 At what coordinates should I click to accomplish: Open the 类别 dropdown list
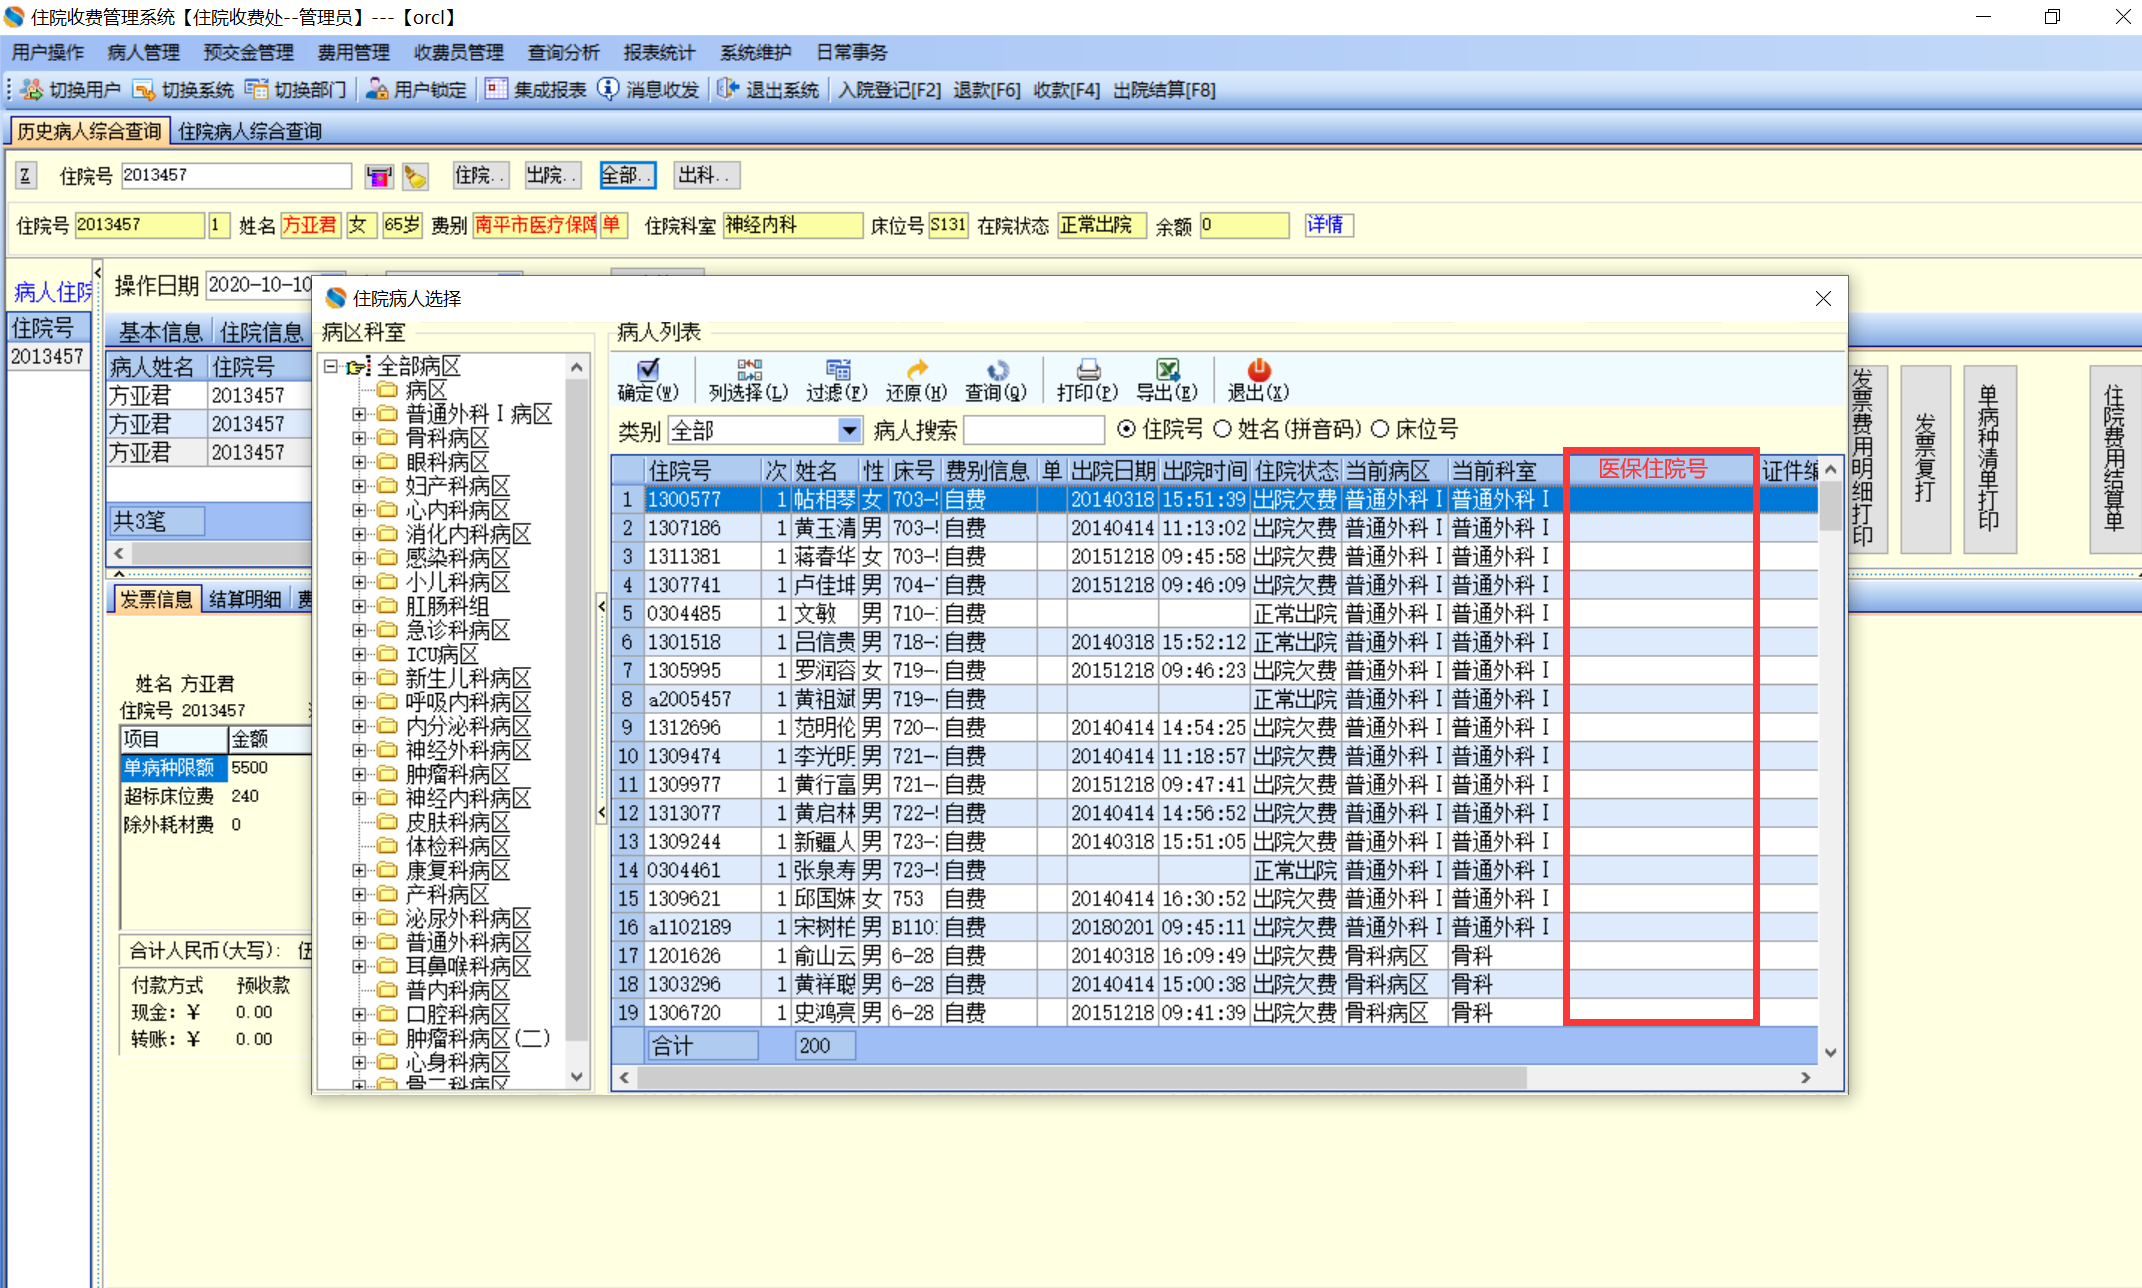click(849, 430)
